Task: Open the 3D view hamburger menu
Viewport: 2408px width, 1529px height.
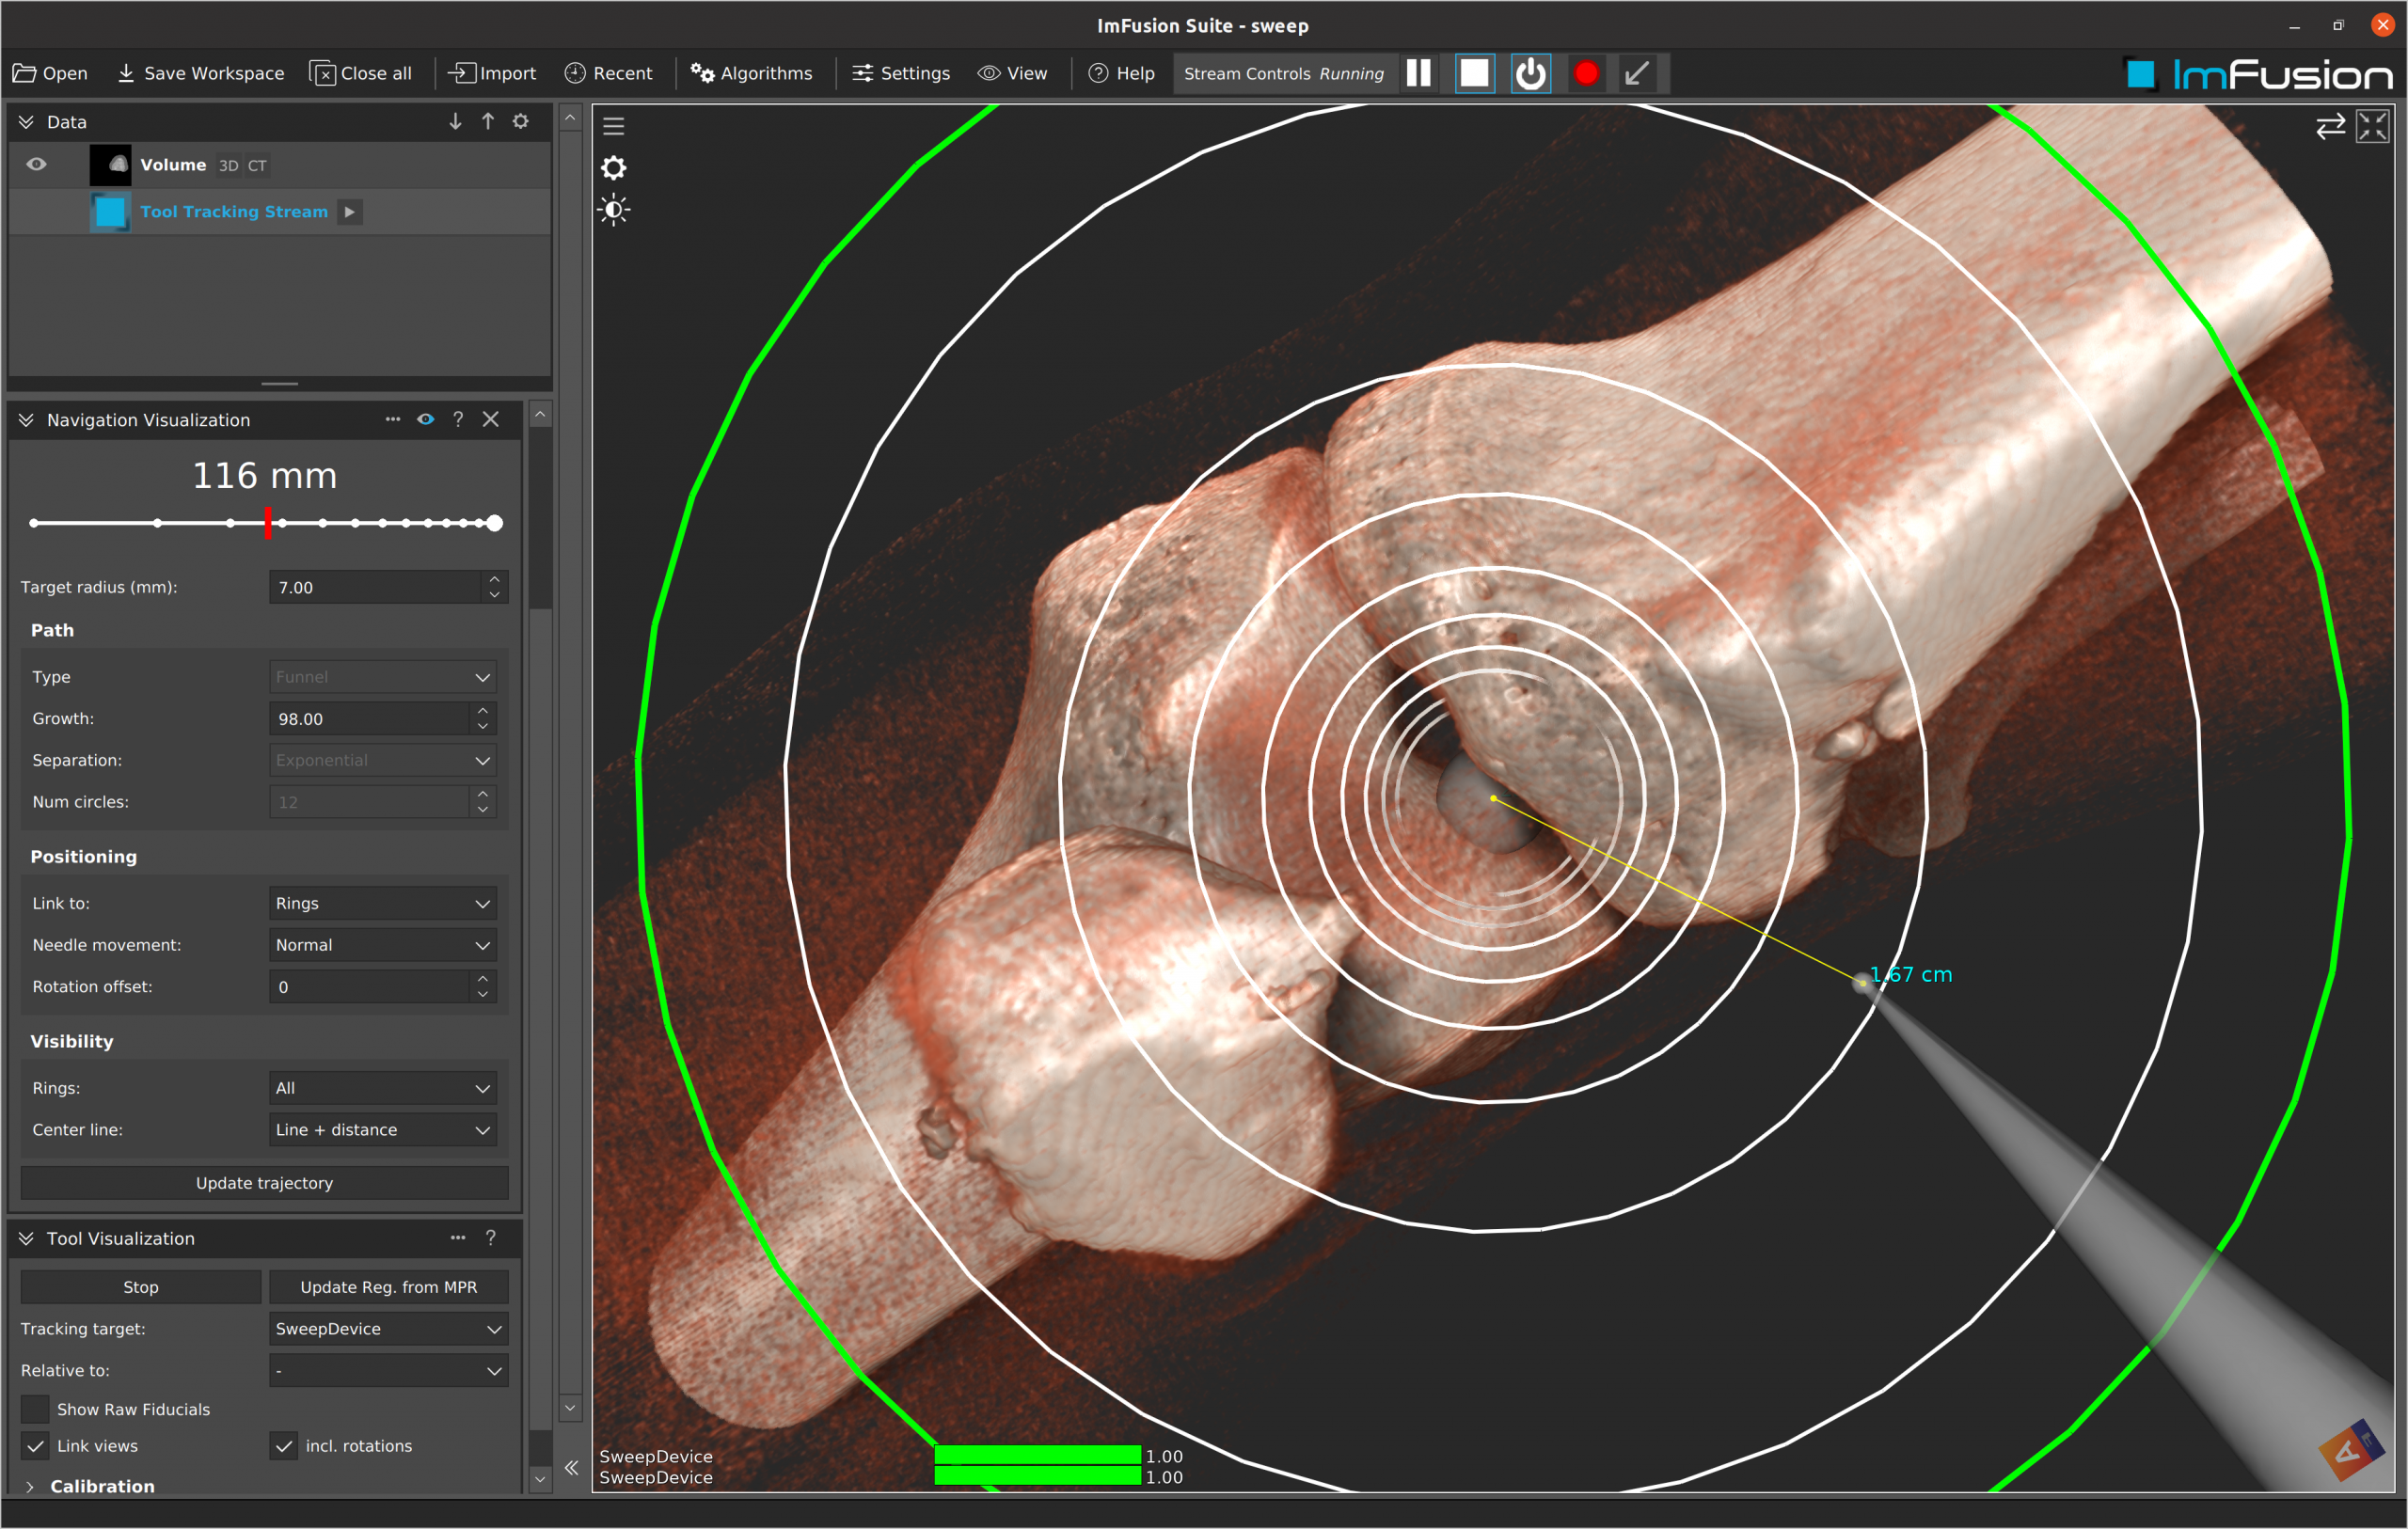Action: [x=613, y=126]
